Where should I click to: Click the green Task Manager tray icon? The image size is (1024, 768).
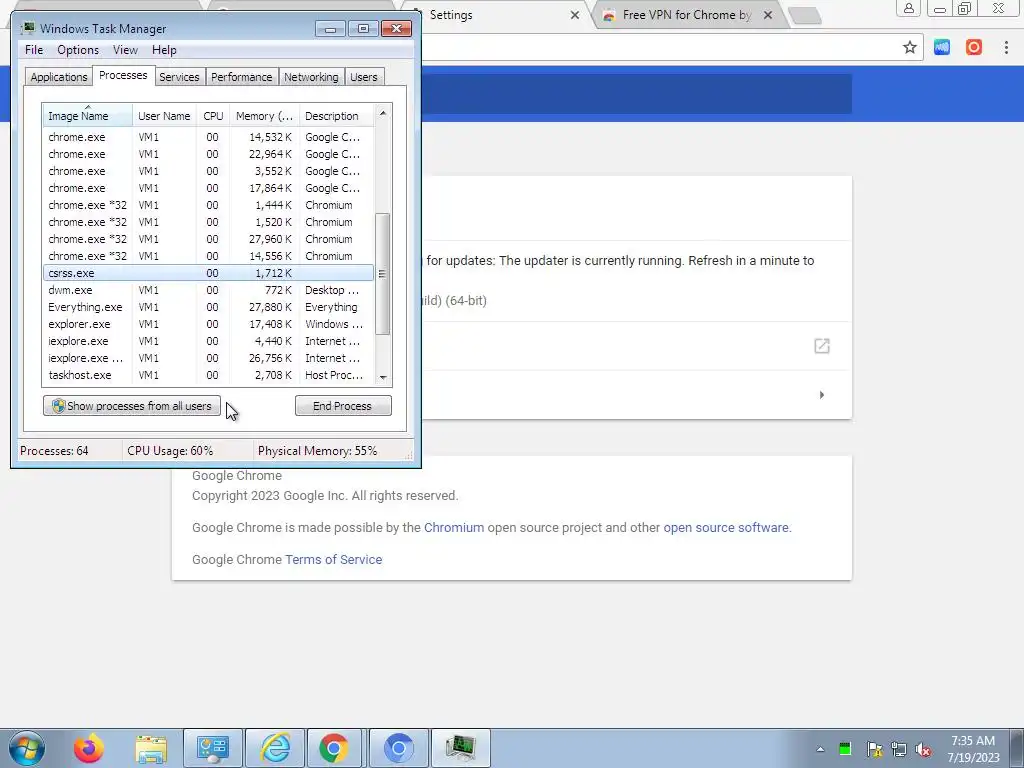click(845, 749)
